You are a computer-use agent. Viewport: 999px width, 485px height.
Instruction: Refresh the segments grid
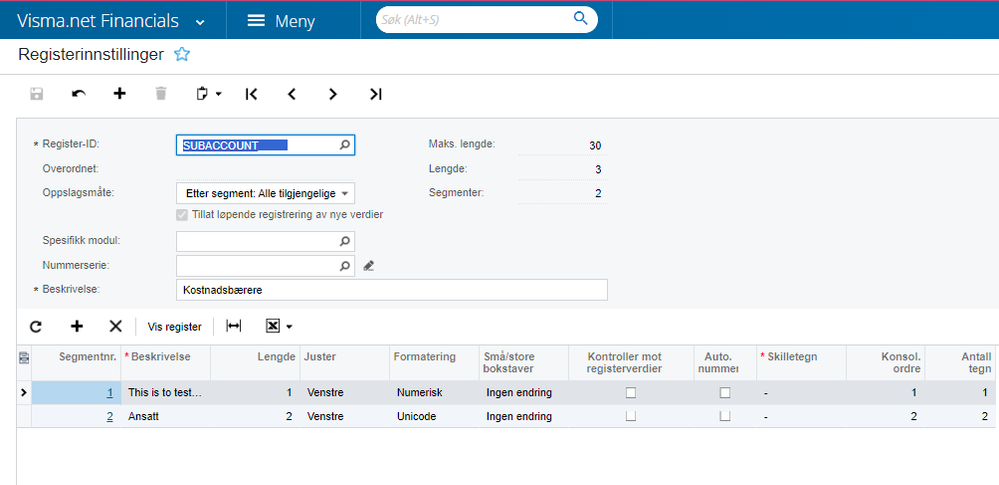coord(36,326)
